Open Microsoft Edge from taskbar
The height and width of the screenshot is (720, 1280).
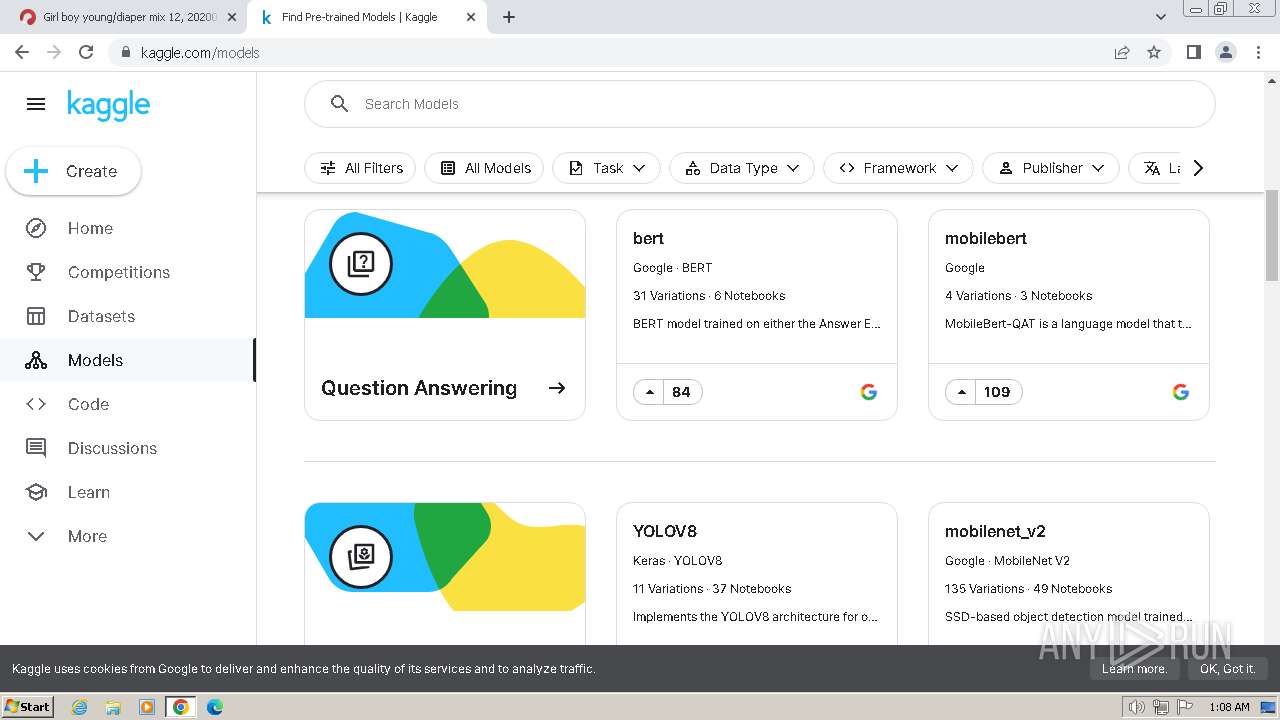pyautogui.click(x=214, y=707)
